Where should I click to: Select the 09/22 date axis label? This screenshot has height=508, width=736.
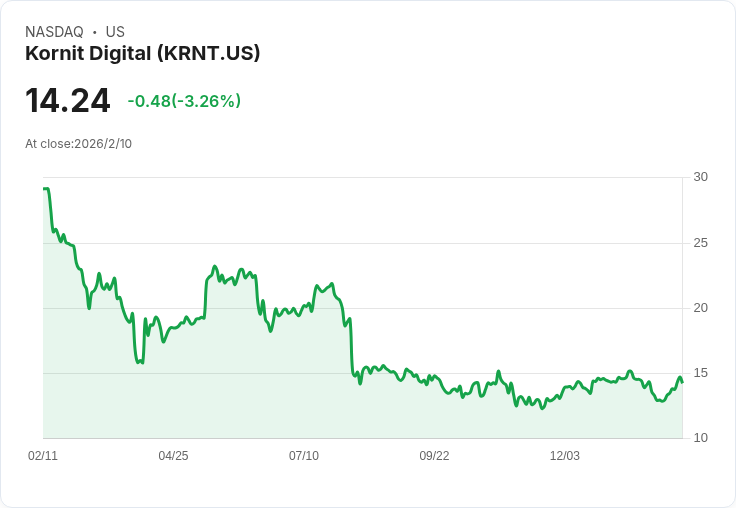[434, 456]
